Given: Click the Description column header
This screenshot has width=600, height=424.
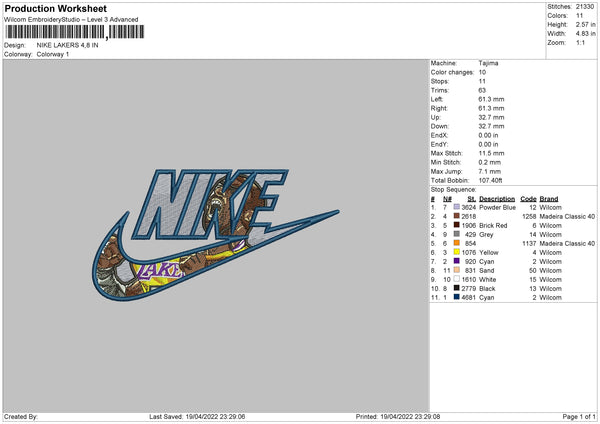Looking at the screenshot, I should [497, 199].
